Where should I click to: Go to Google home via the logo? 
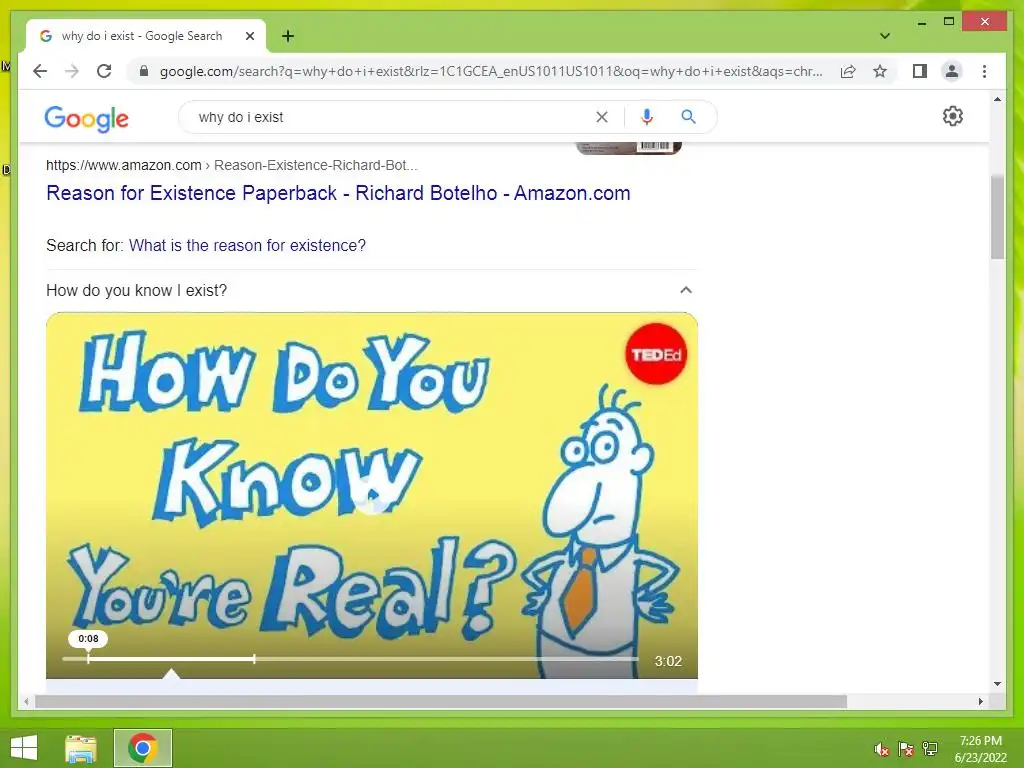86,118
